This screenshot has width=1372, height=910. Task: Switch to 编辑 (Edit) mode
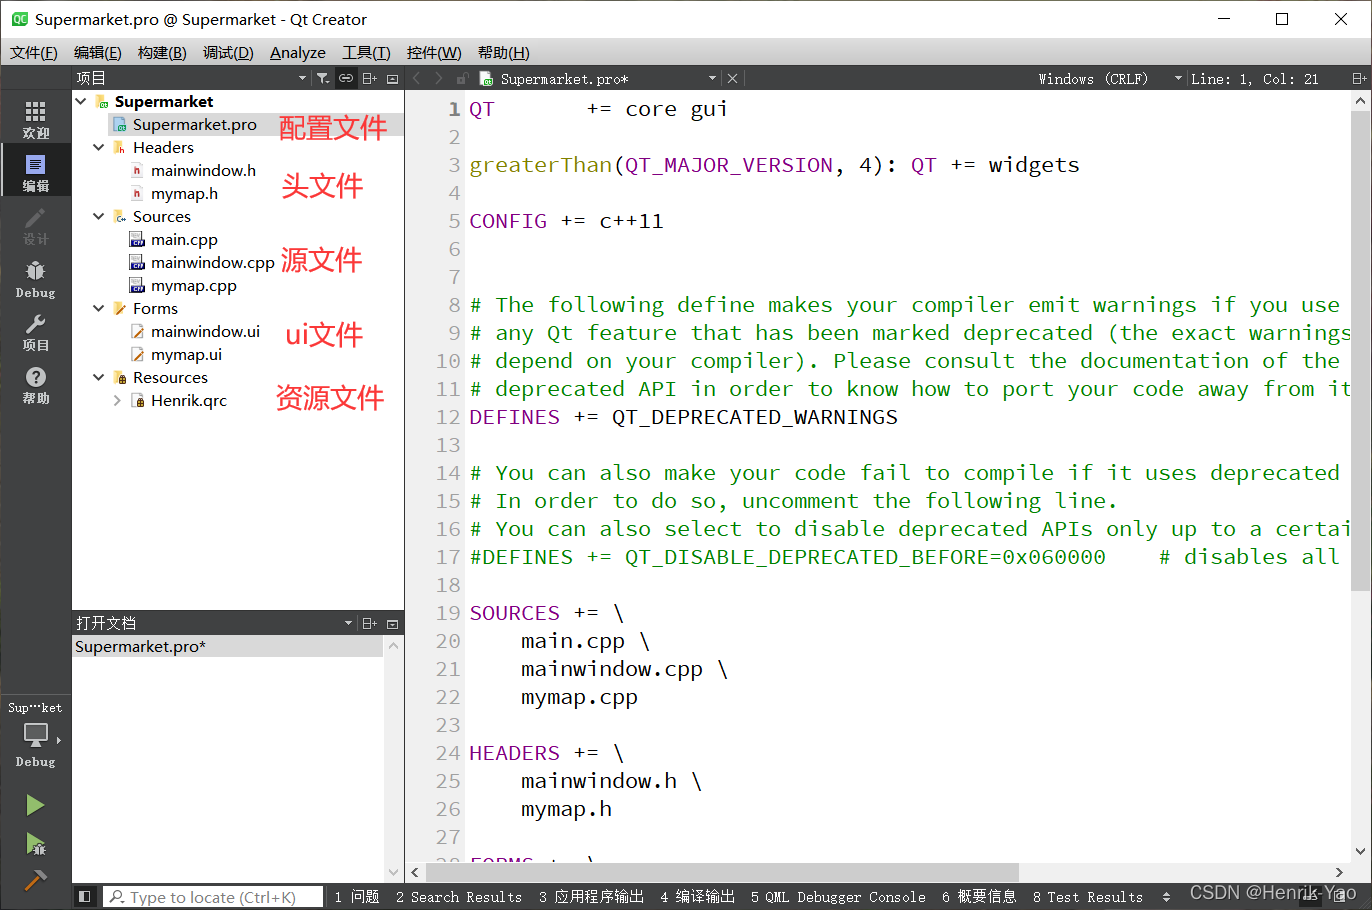coord(35,172)
